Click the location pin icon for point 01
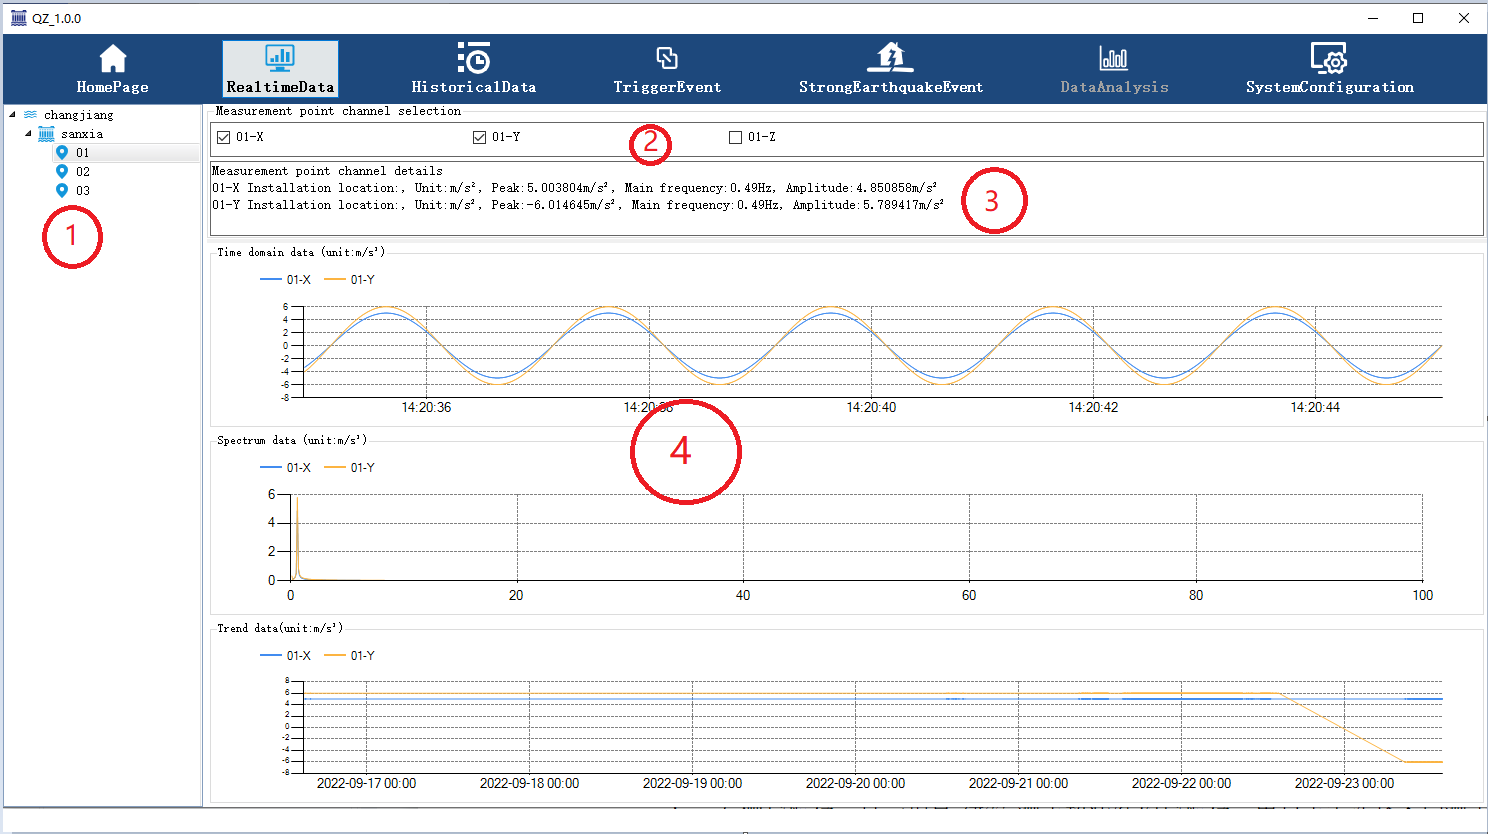This screenshot has width=1488, height=834. pyautogui.click(x=62, y=153)
